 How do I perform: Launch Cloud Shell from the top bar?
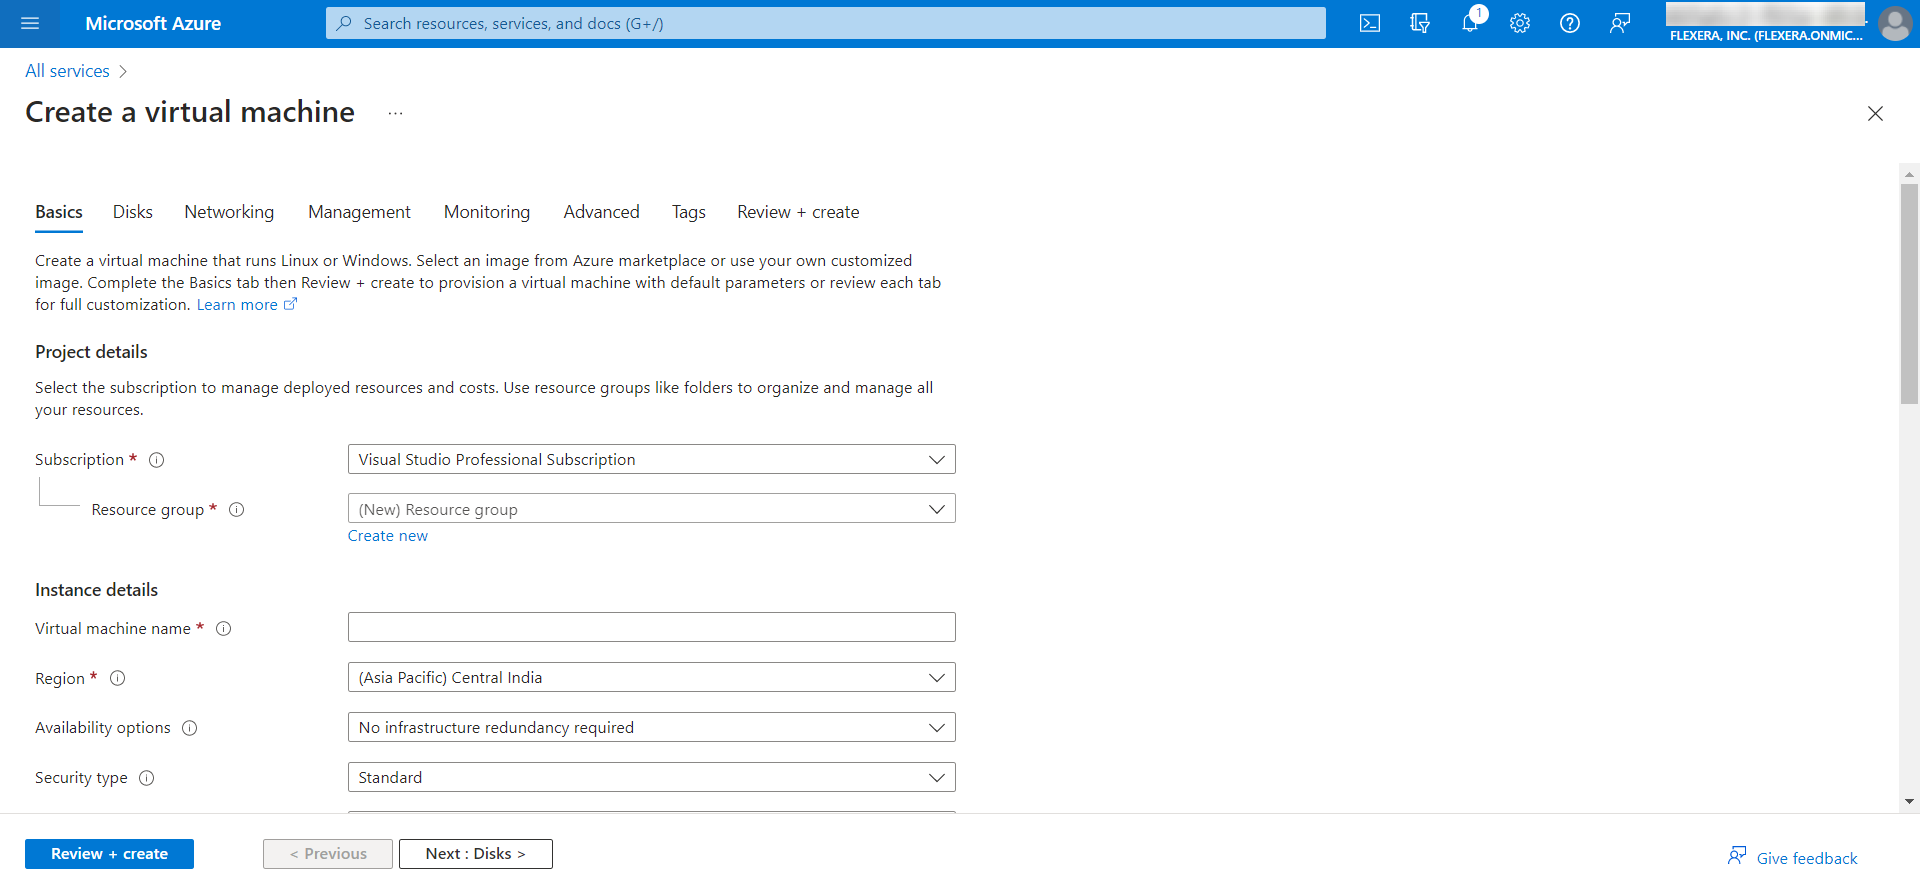coord(1370,23)
